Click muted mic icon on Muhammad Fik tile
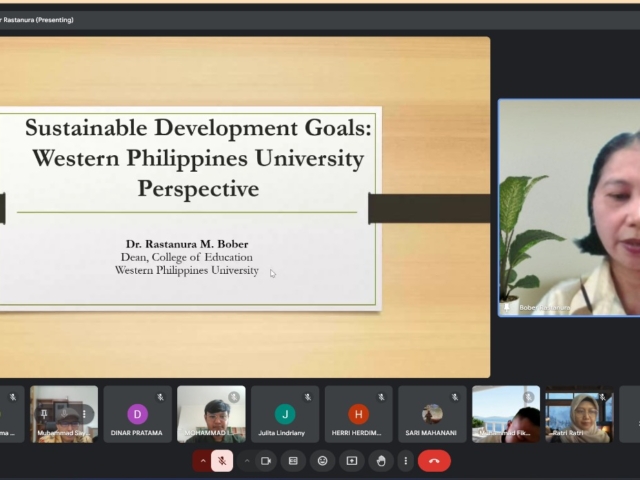The height and width of the screenshot is (480, 640). 528,397
